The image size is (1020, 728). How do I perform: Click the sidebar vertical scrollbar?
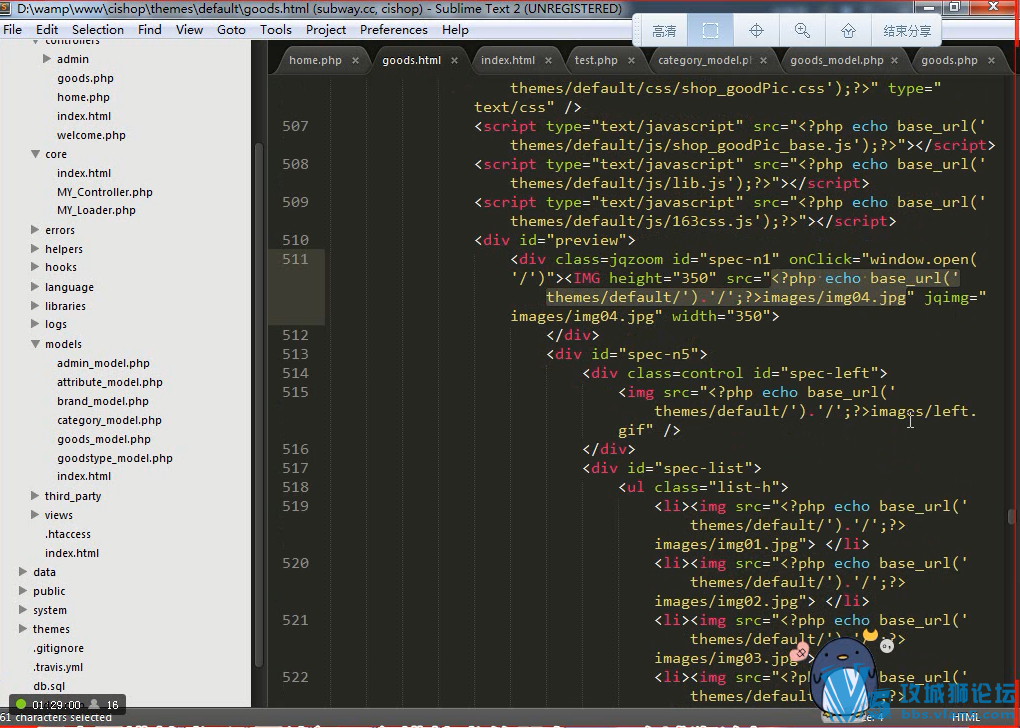[258, 403]
